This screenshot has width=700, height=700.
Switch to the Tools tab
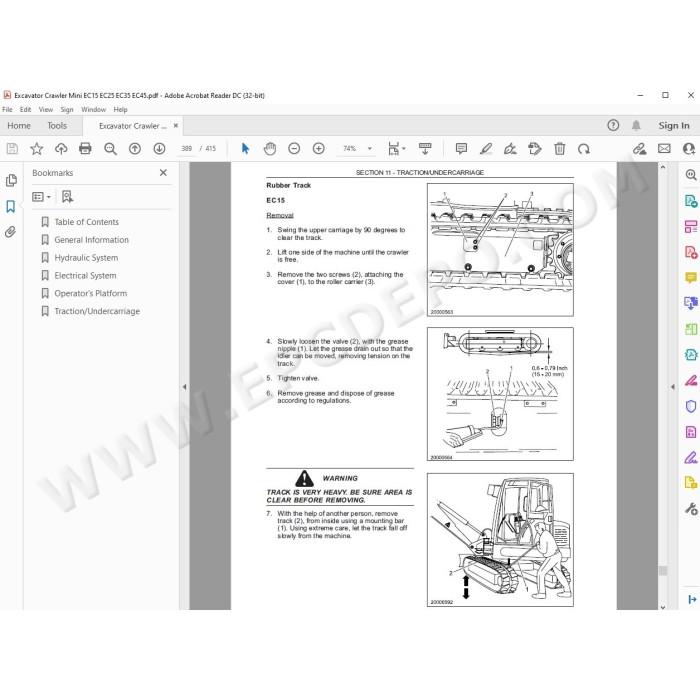click(x=57, y=126)
